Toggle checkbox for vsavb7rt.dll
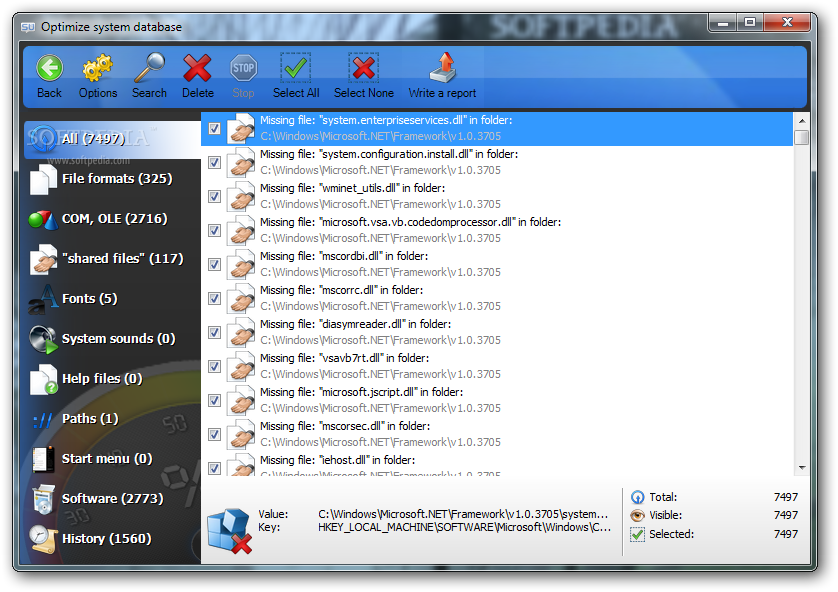838x592 pixels. pos(214,367)
